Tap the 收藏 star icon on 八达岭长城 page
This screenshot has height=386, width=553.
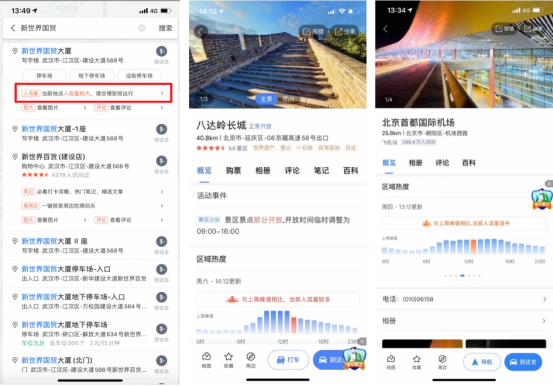click(x=229, y=357)
